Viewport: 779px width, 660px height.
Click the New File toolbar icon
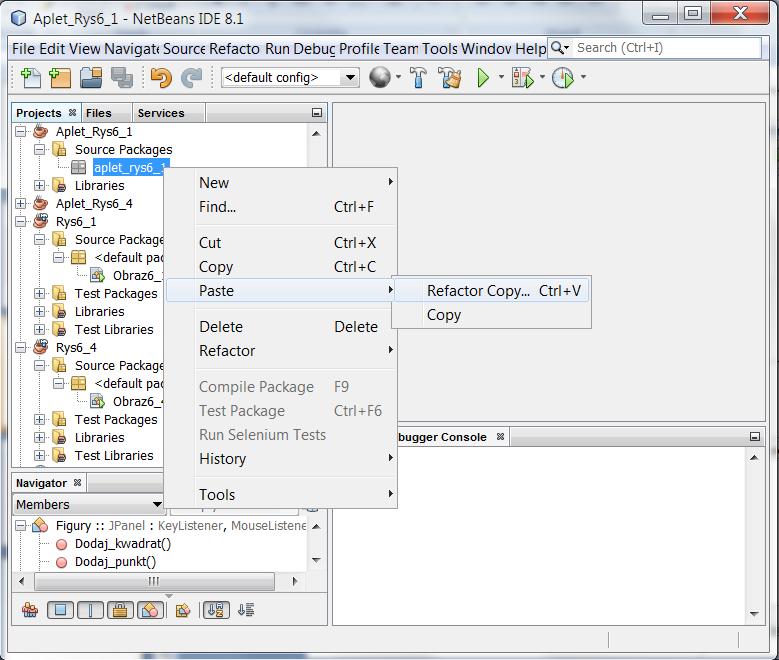(31, 78)
